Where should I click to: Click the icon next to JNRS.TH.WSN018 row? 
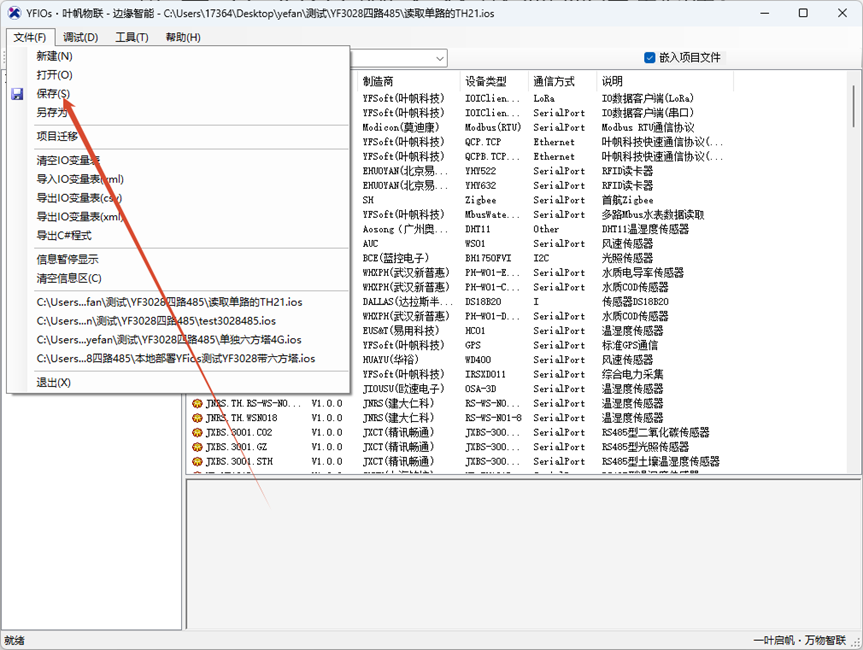point(197,418)
